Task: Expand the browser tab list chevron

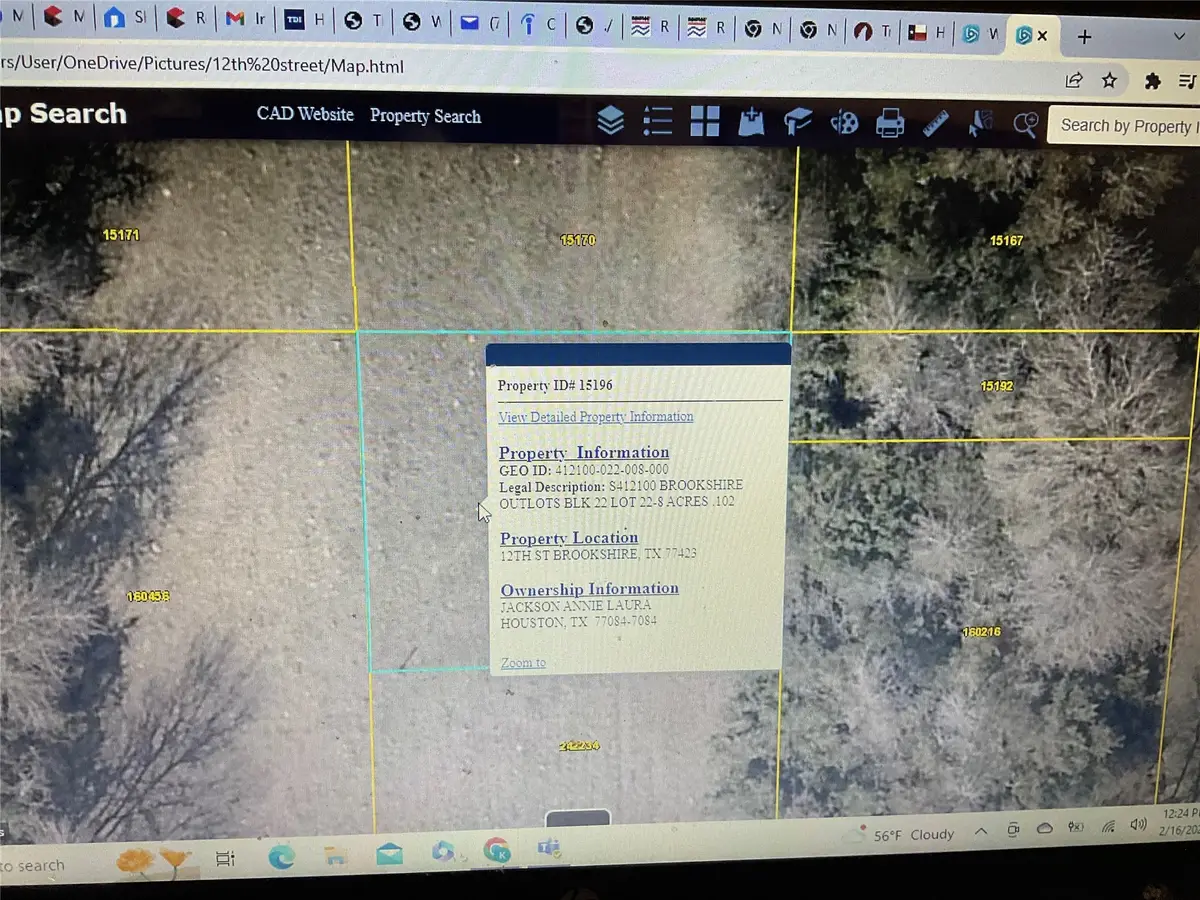Action: point(1182,36)
